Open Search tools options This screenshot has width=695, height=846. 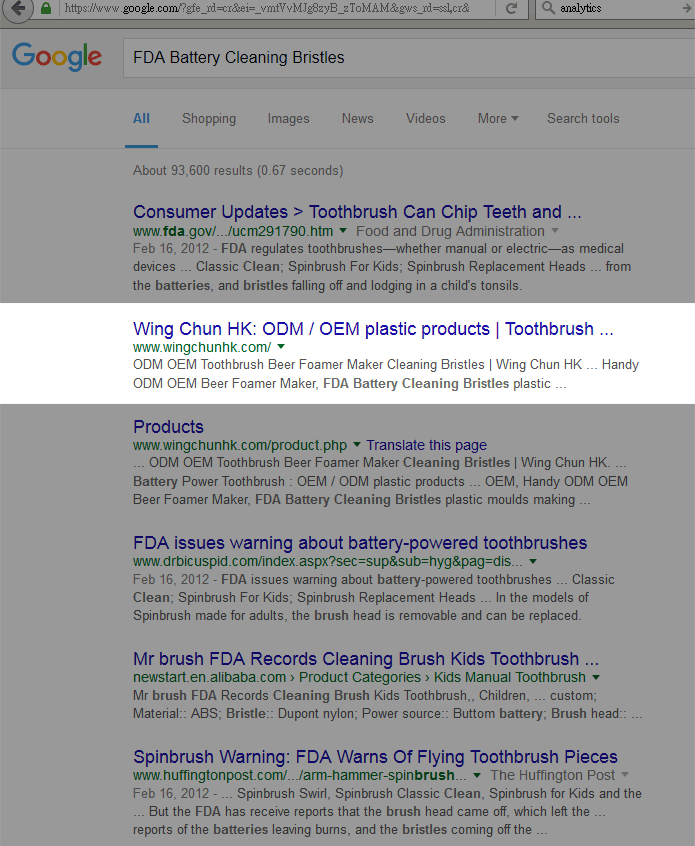point(583,119)
